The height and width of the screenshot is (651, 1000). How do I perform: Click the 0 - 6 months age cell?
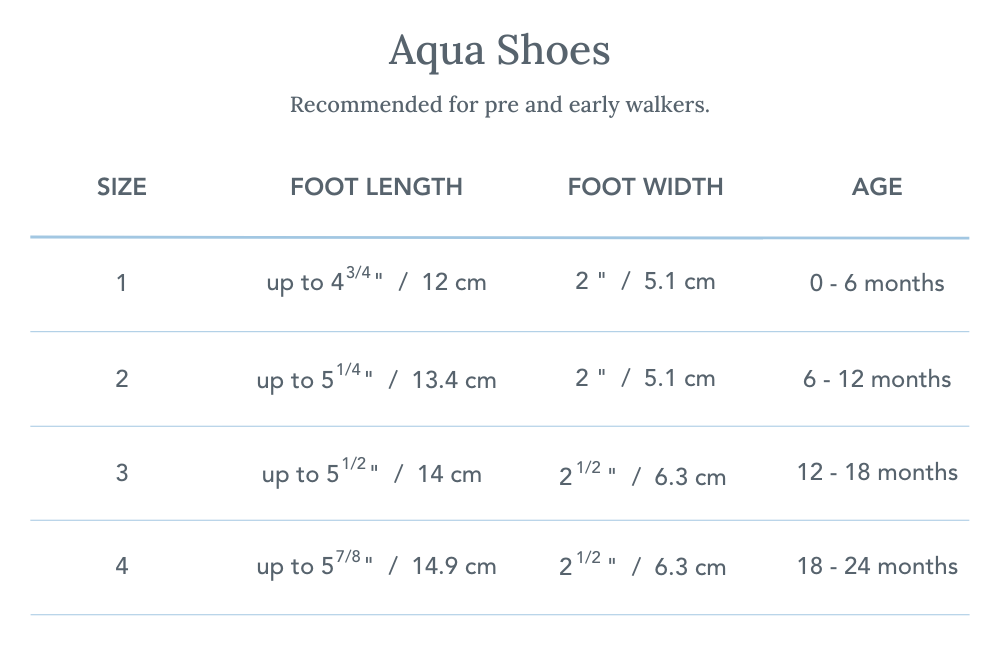click(x=877, y=283)
